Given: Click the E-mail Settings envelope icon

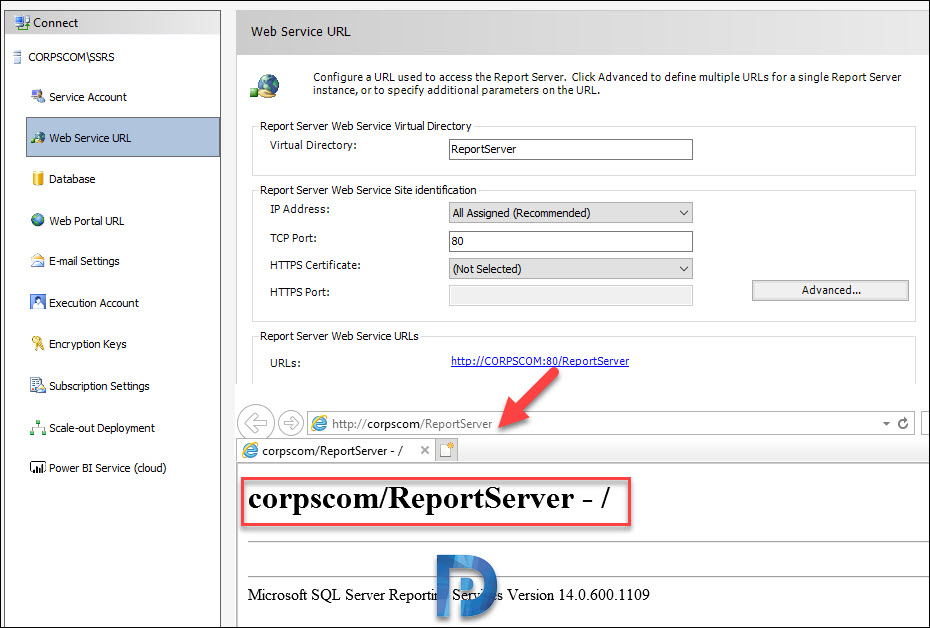Looking at the screenshot, I should point(37,261).
